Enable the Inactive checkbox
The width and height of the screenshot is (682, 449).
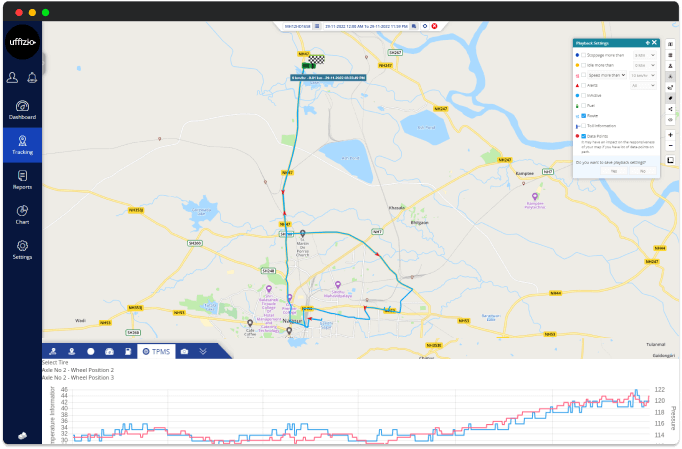584,95
